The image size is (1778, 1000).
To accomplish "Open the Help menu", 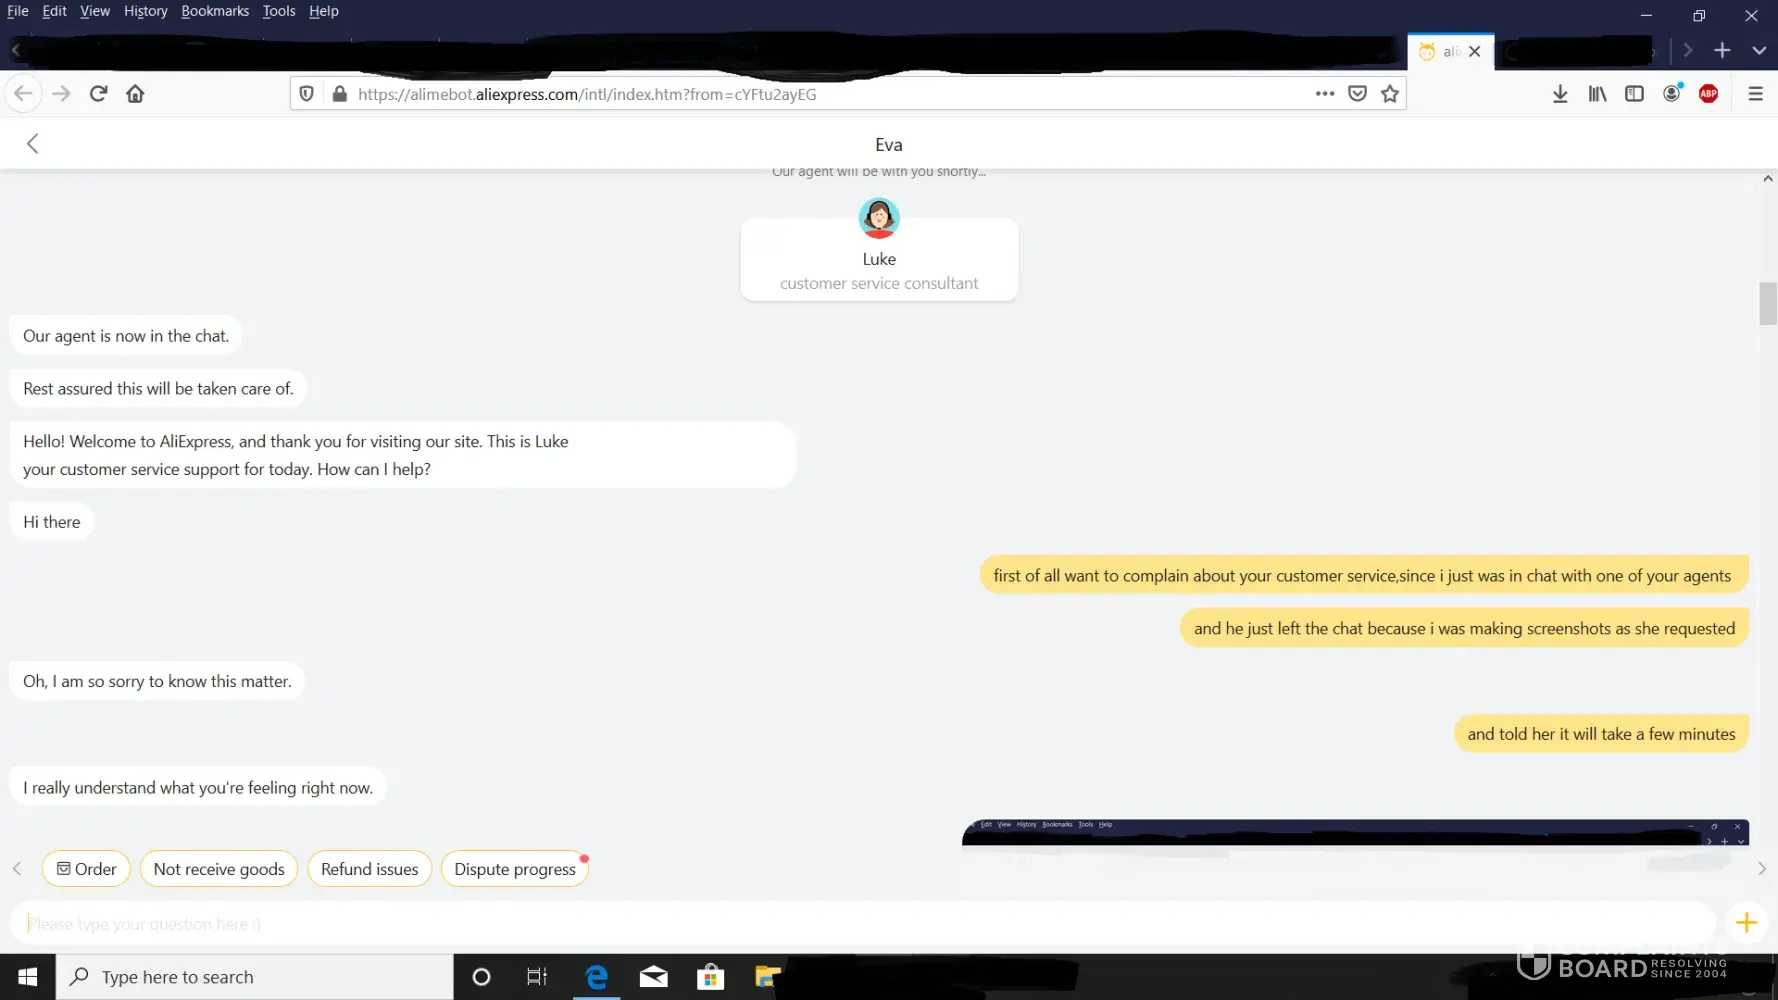I will [324, 11].
